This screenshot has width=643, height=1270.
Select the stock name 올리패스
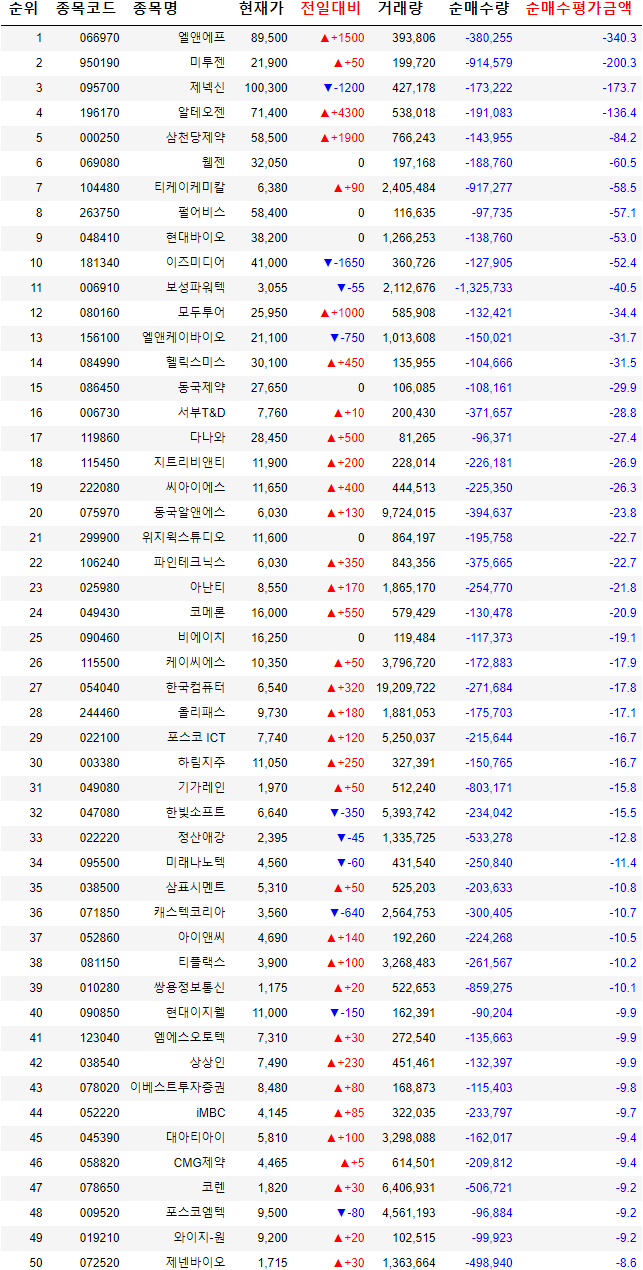(201, 713)
